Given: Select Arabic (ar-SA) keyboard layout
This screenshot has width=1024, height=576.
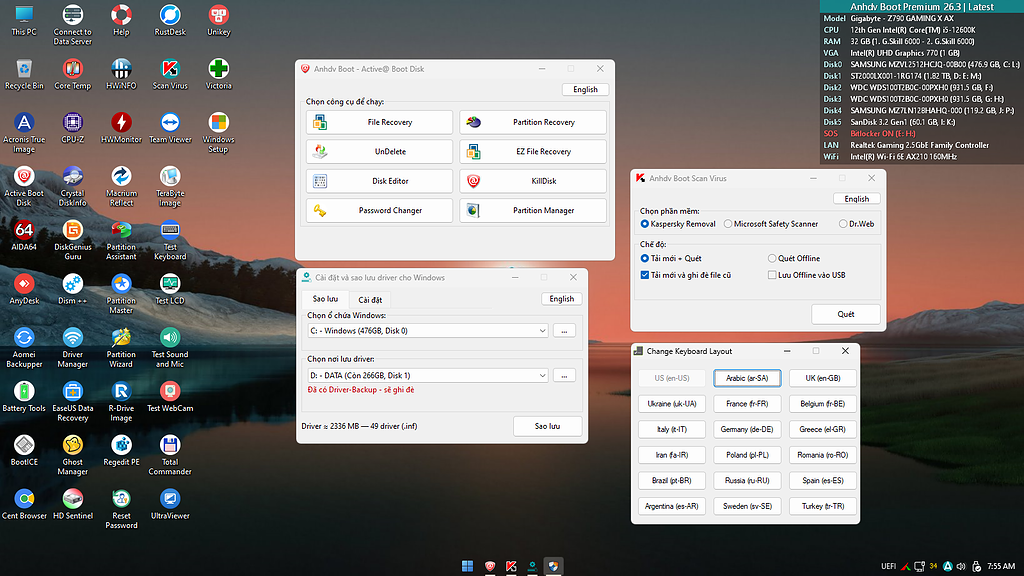Looking at the screenshot, I should tap(747, 378).
